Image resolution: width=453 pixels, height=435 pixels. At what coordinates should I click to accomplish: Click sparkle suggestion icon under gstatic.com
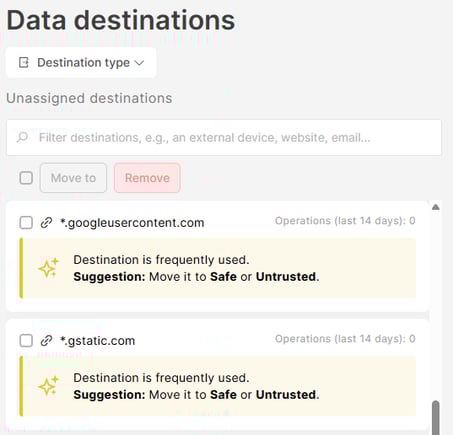(x=48, y=386)
